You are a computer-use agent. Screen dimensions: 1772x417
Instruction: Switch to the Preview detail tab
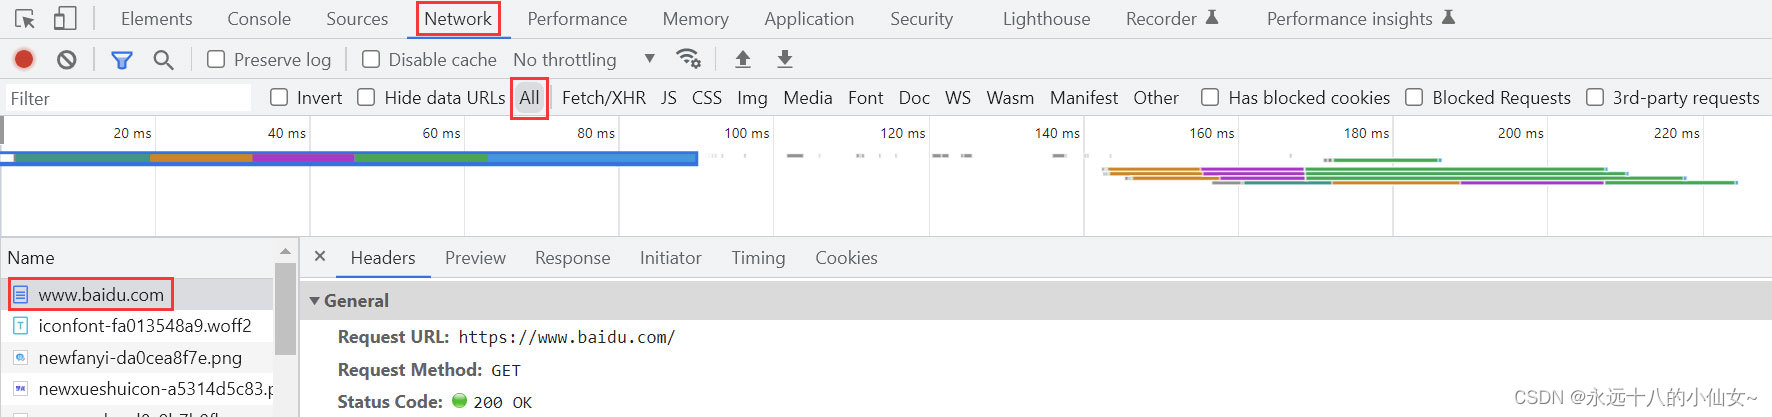[x=475, y=258]
